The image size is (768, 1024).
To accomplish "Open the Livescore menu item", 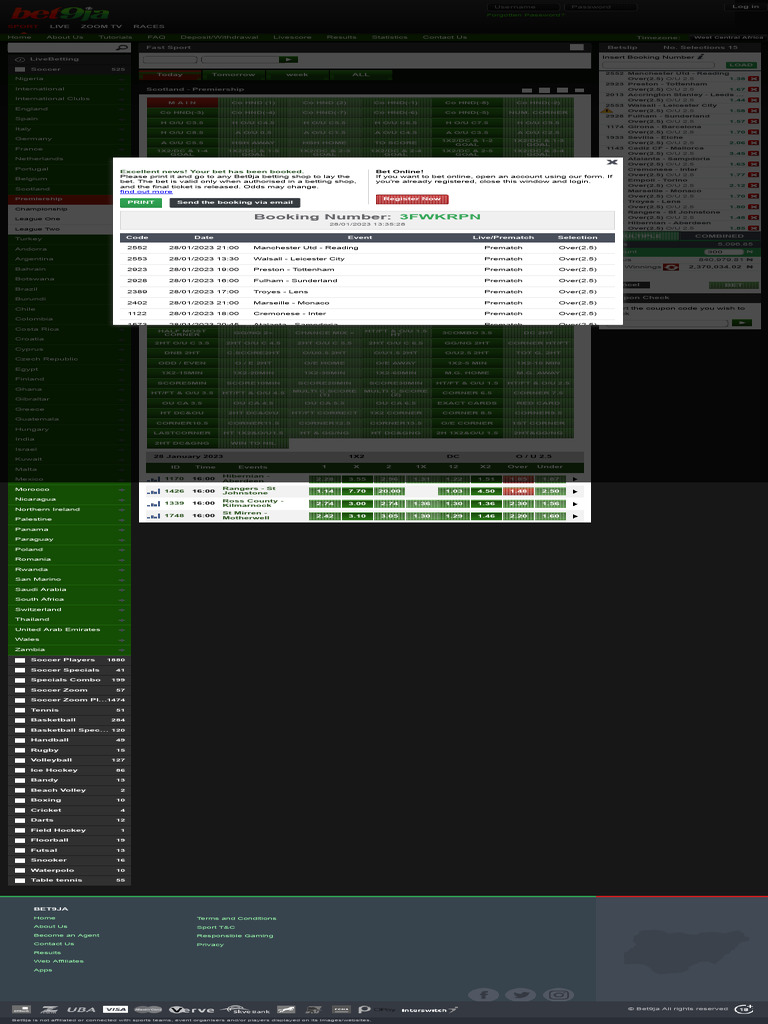I will pyautogui.click(x=292, y=37).
